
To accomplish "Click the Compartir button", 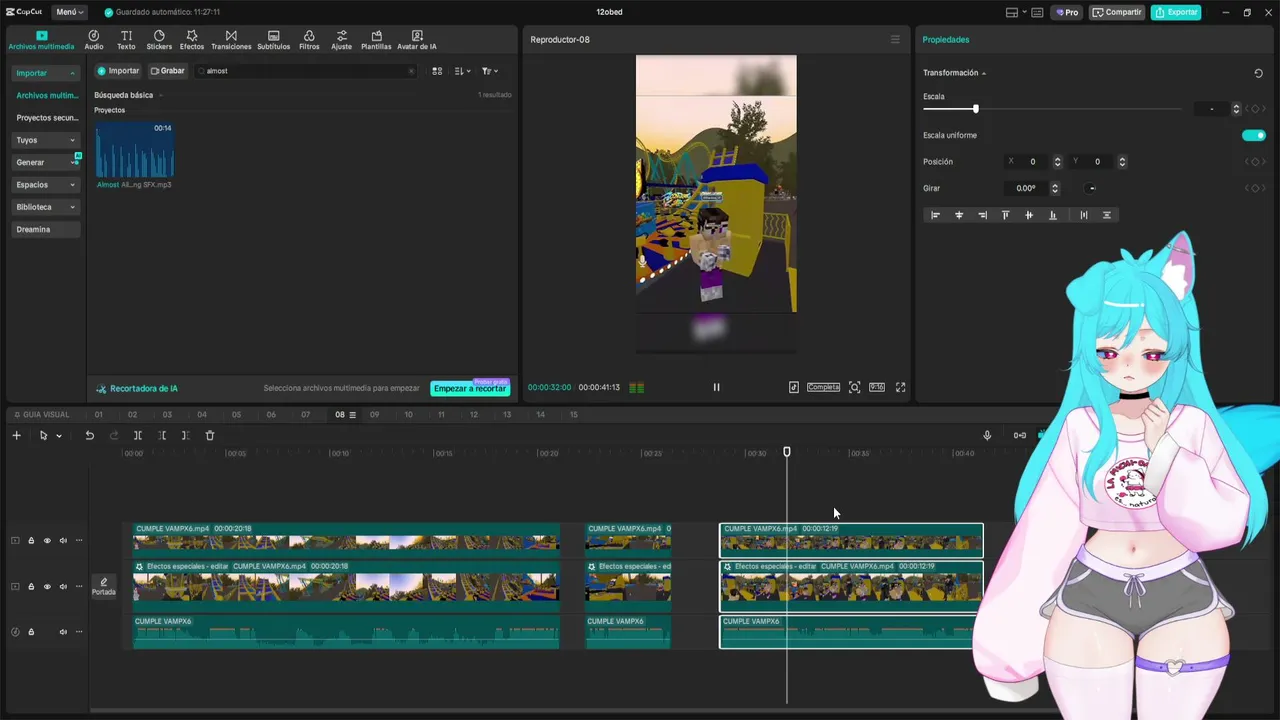I will pos(1117,12).
